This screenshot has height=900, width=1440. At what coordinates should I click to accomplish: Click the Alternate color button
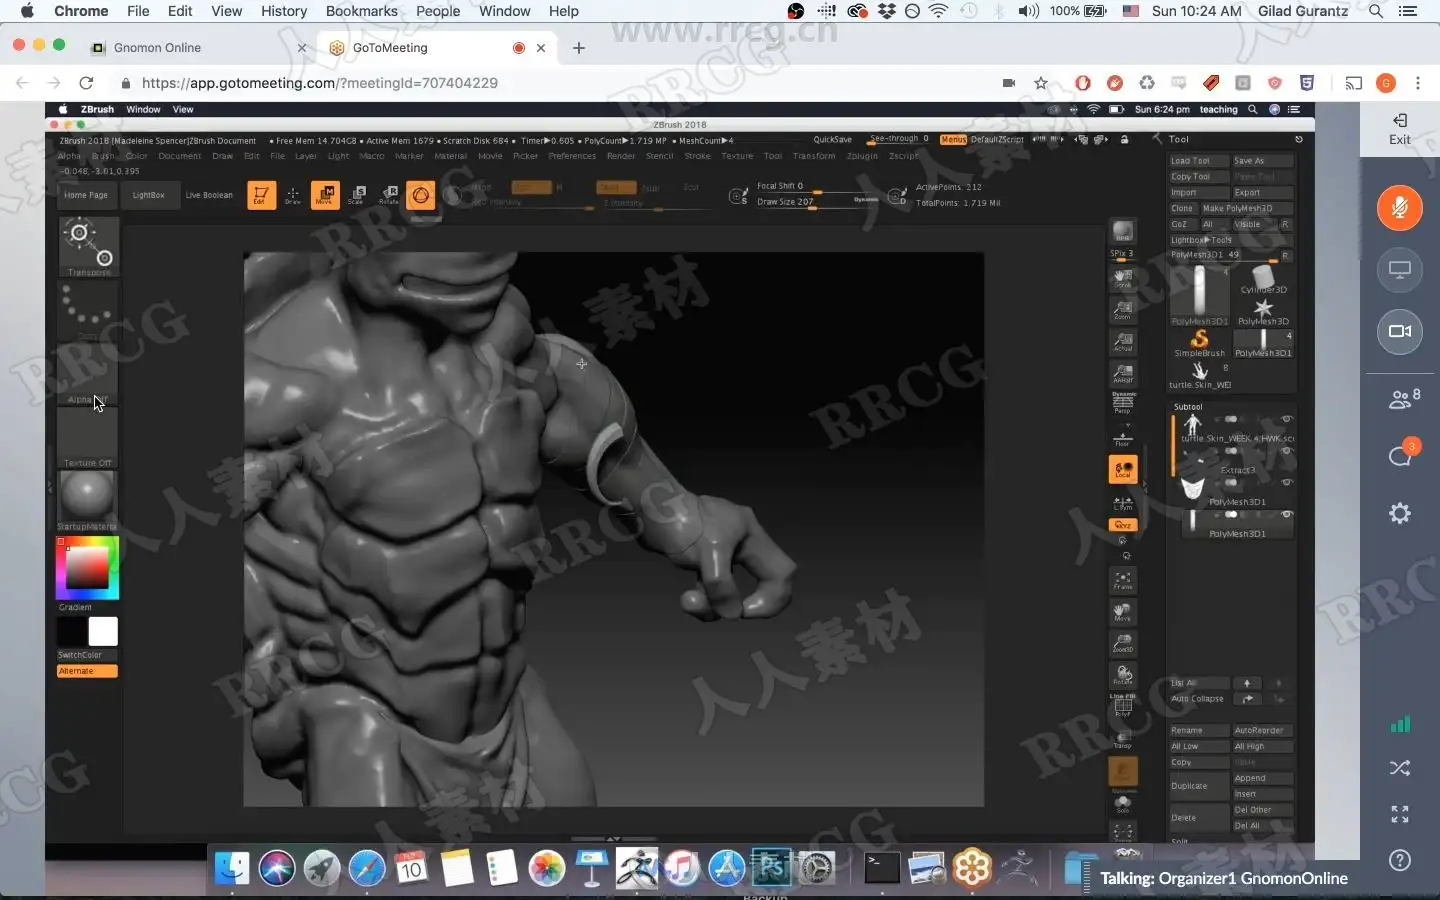coord(87,671)
